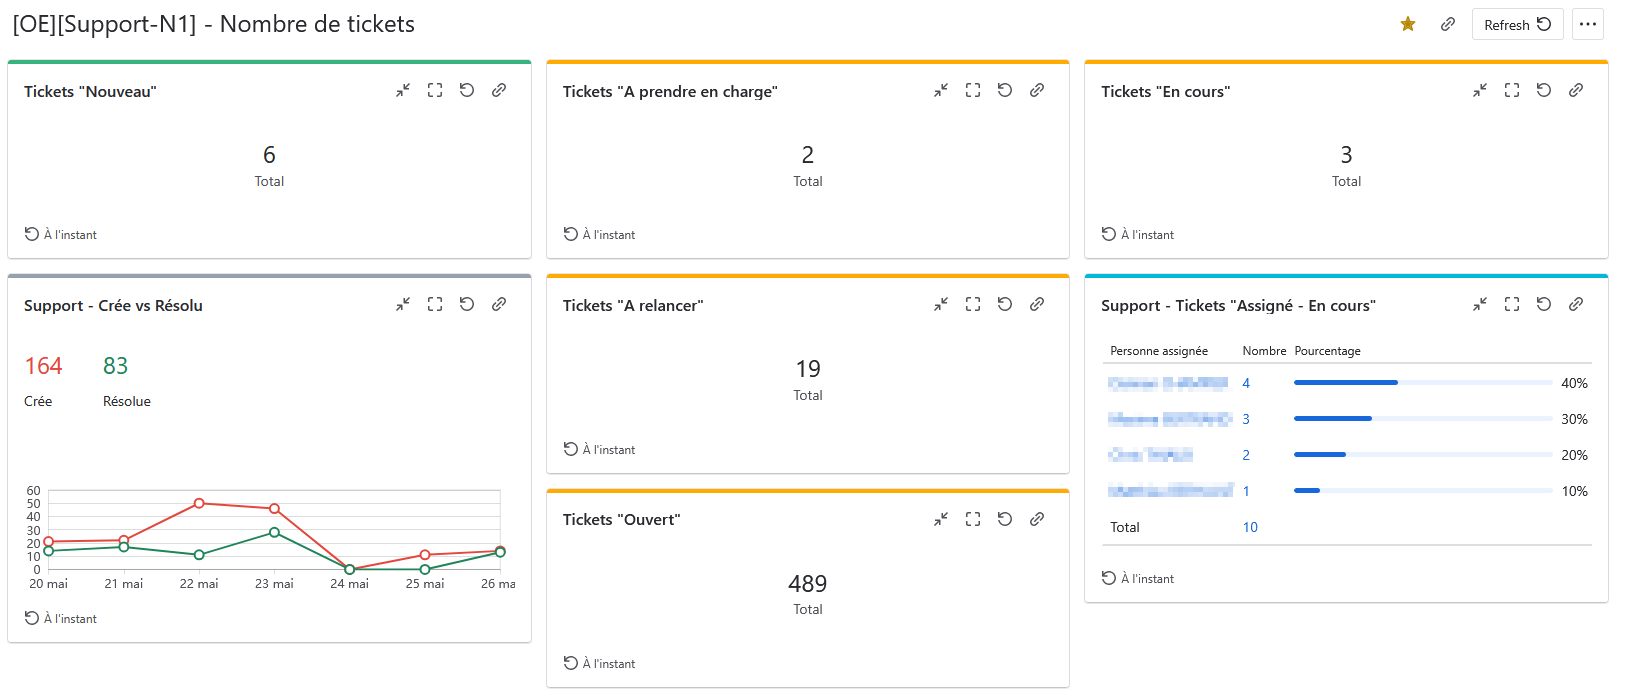Copy link of Tickets "En cours" gadget
The height and width of the screenshot is (699, 1648).
1576,90
